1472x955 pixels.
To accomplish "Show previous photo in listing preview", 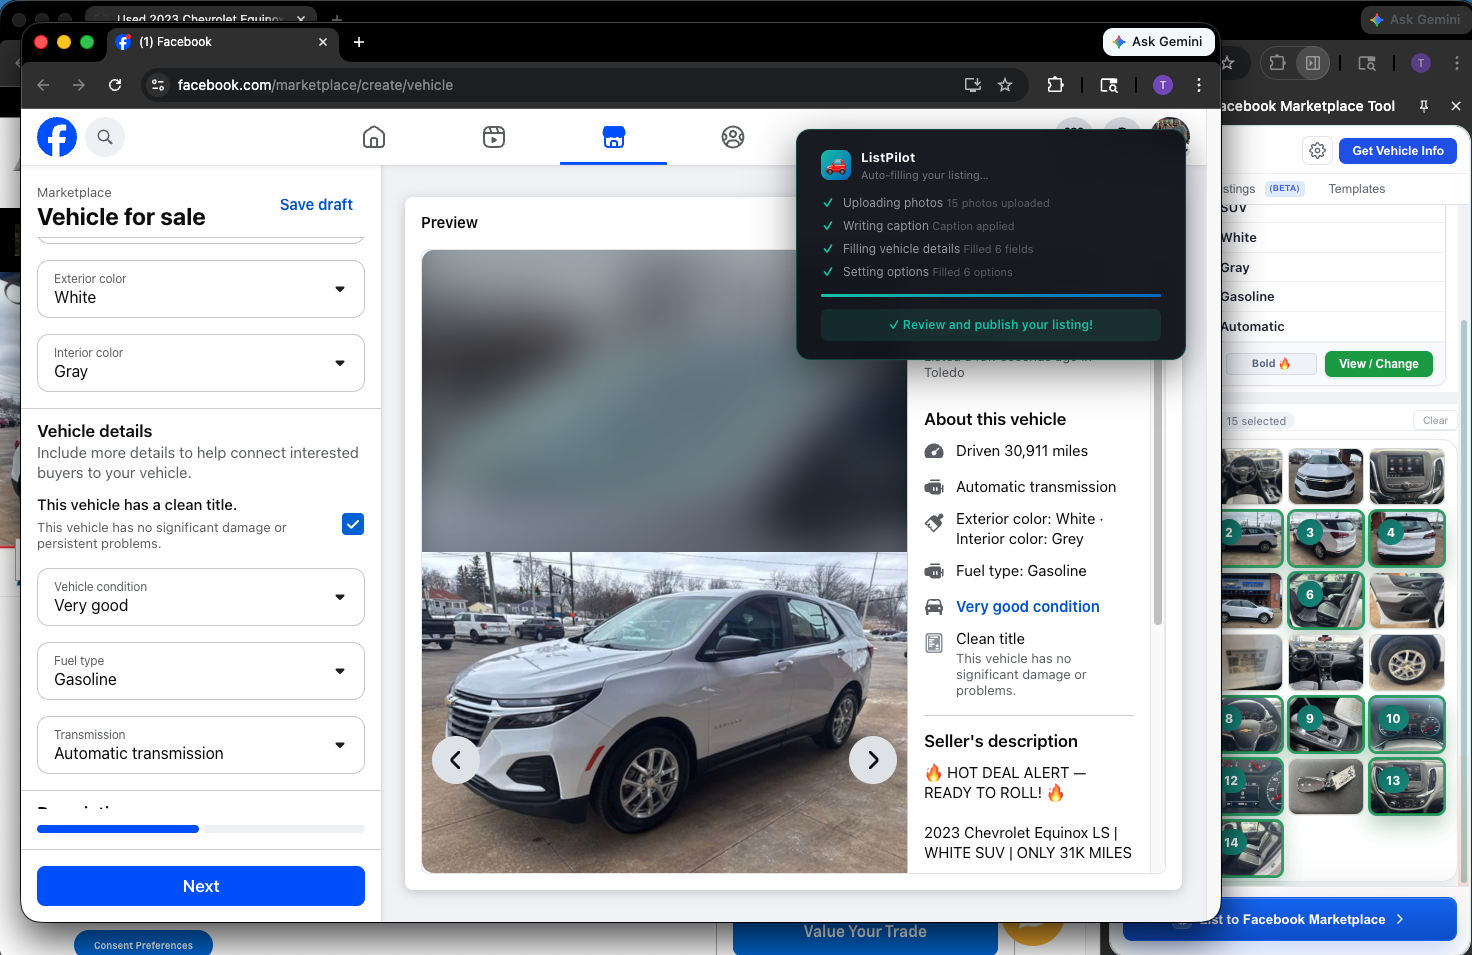I will point(455,760).
